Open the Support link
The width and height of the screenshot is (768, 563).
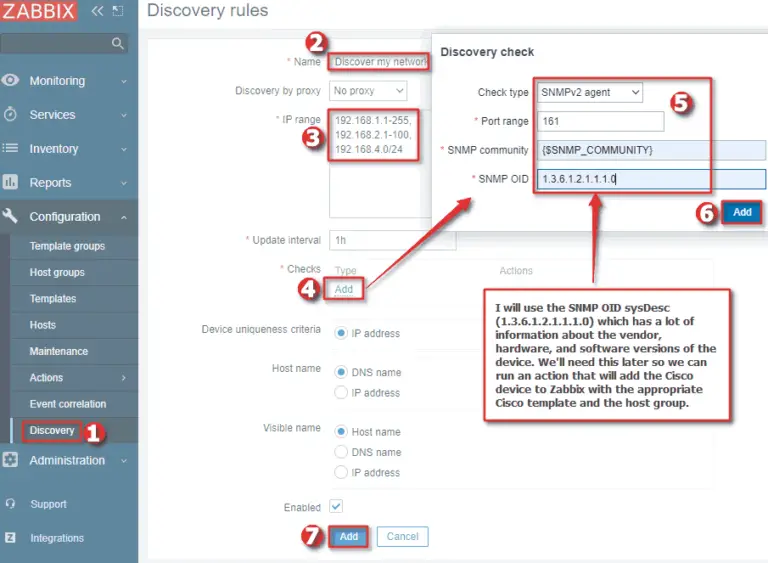pyautogui.click(x=48, y=504)
